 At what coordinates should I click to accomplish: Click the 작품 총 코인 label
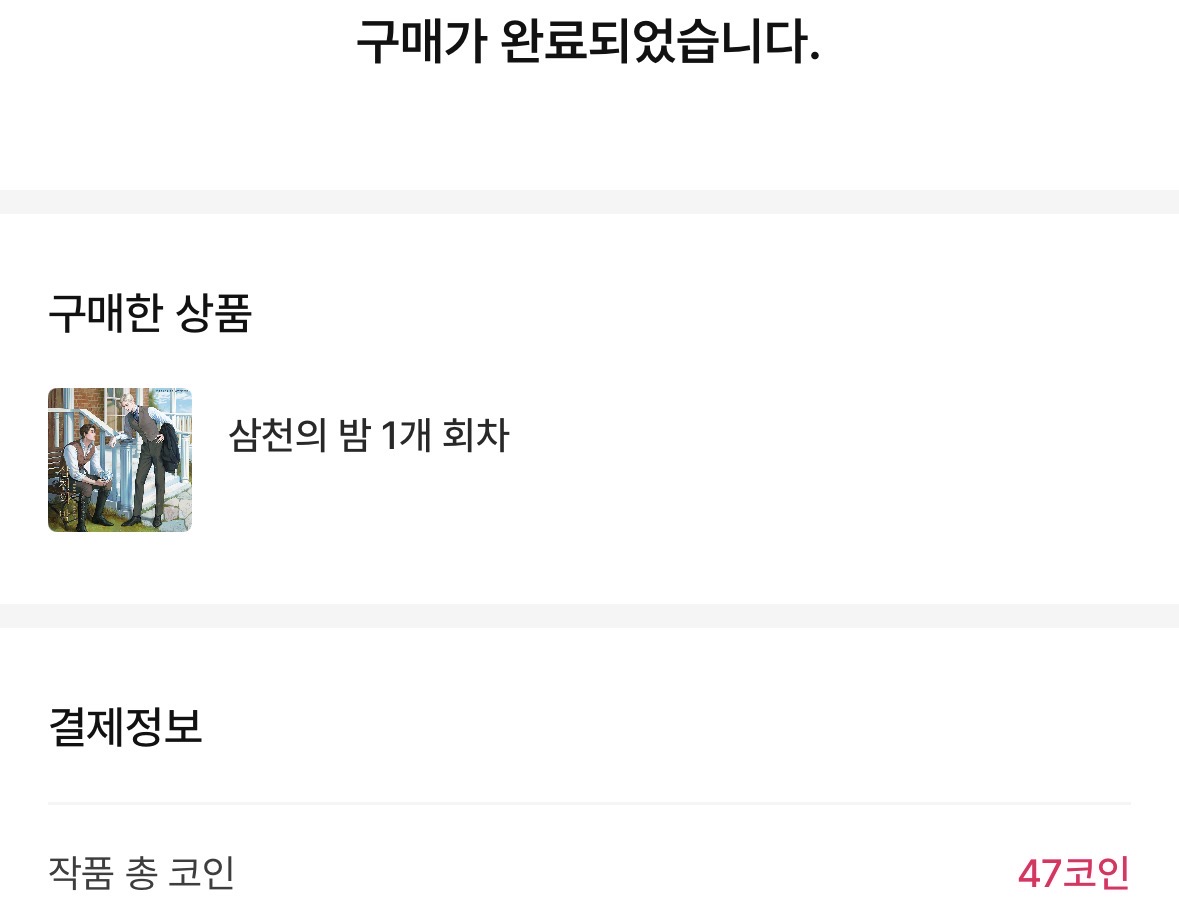(x=141, y=873)
